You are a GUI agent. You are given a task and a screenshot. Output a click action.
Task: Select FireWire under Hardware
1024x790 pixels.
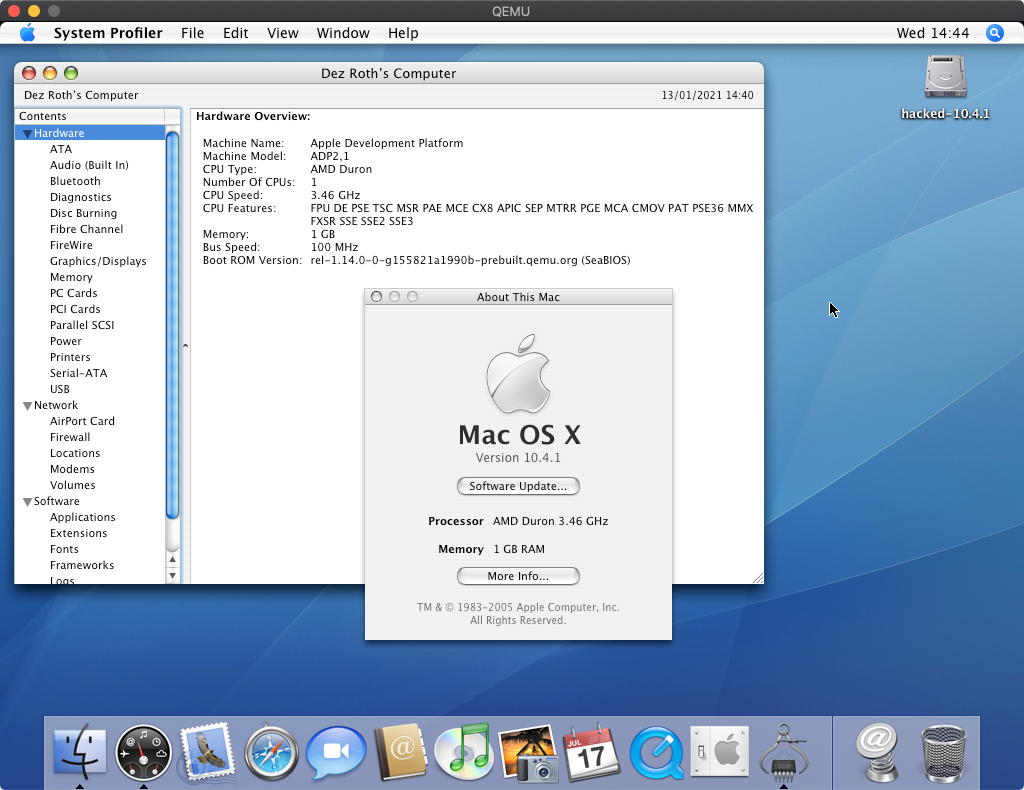coord(71,245)
